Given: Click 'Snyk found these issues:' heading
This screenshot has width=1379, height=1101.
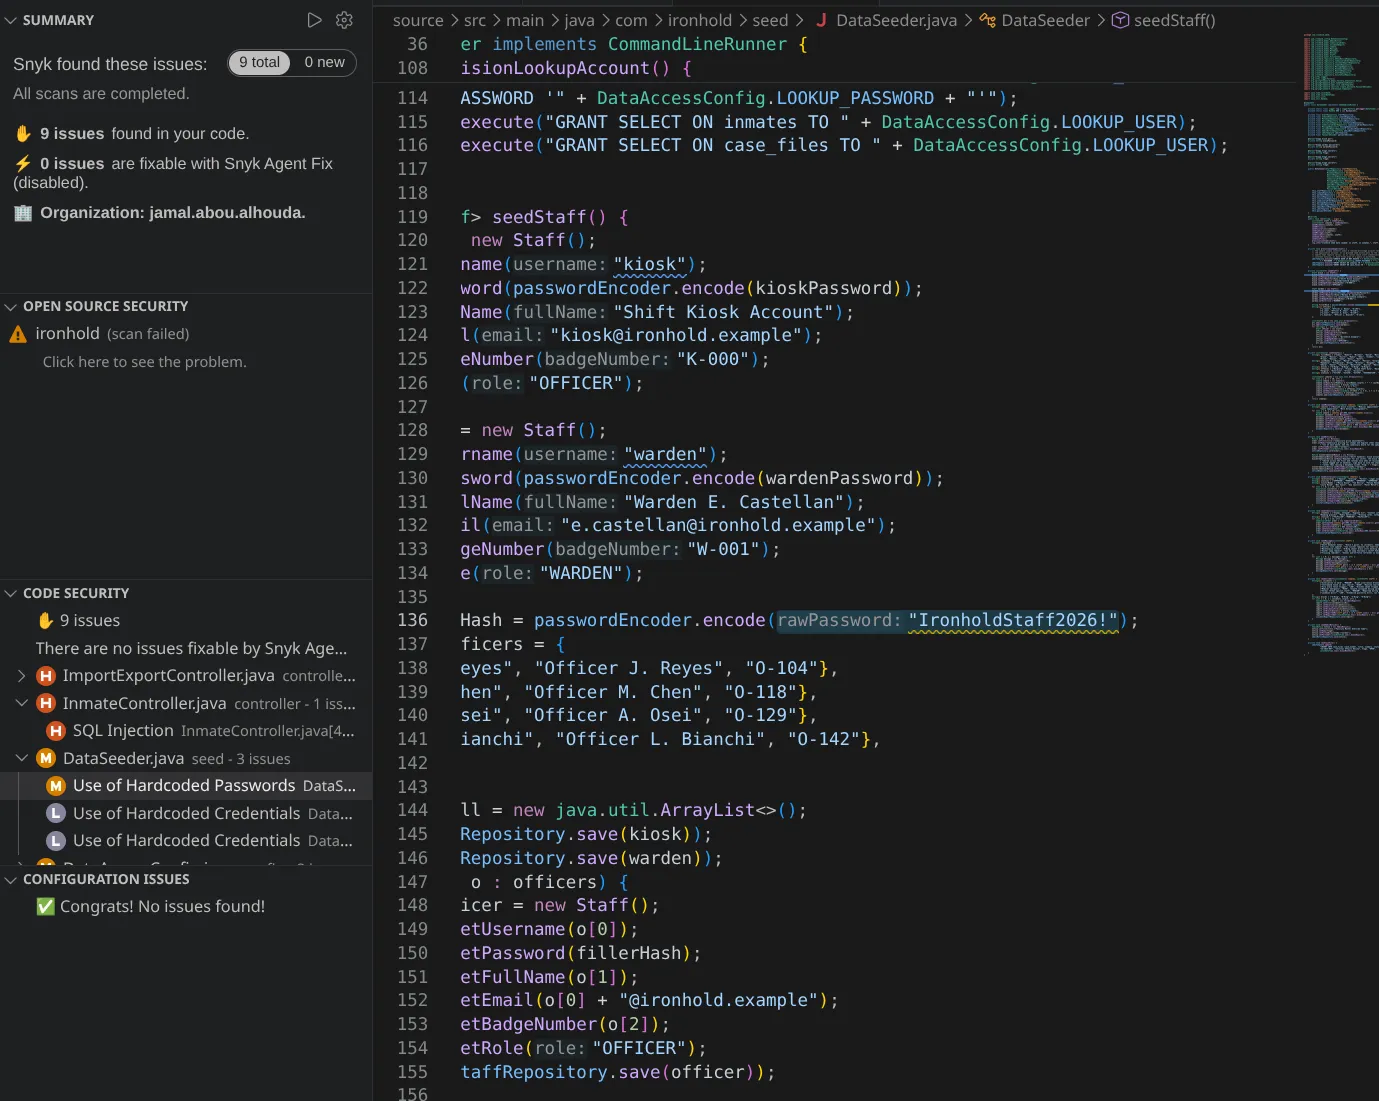Looking at the screenshot, I should [110, 64].
